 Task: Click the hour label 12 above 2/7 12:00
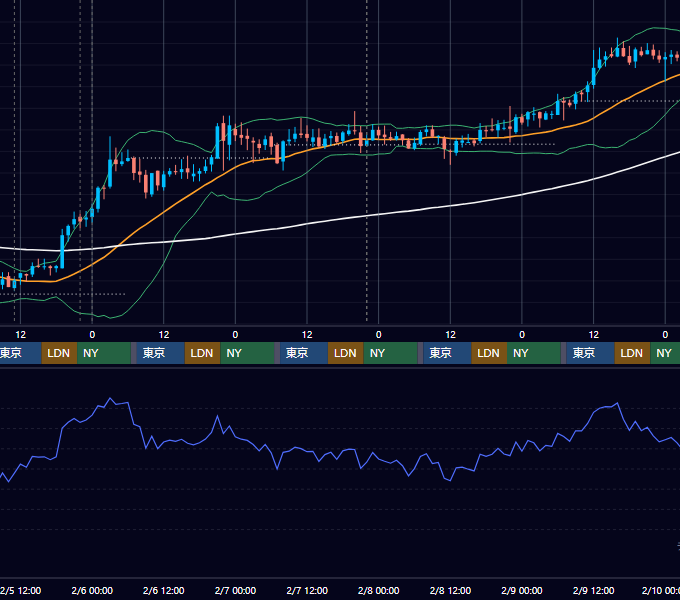coord(307,335)
